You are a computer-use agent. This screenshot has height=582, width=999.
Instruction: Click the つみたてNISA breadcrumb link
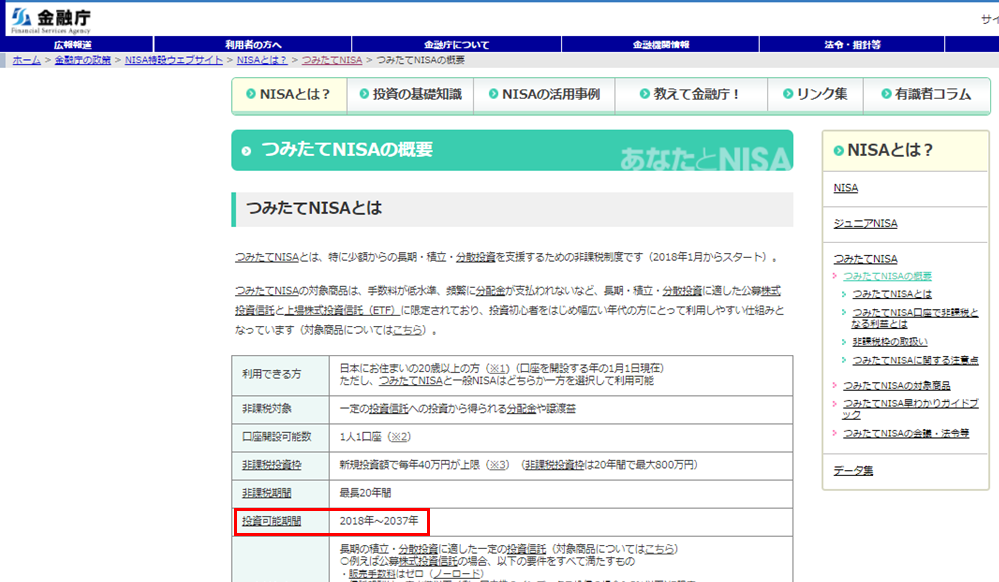click(x=331, y=60)
